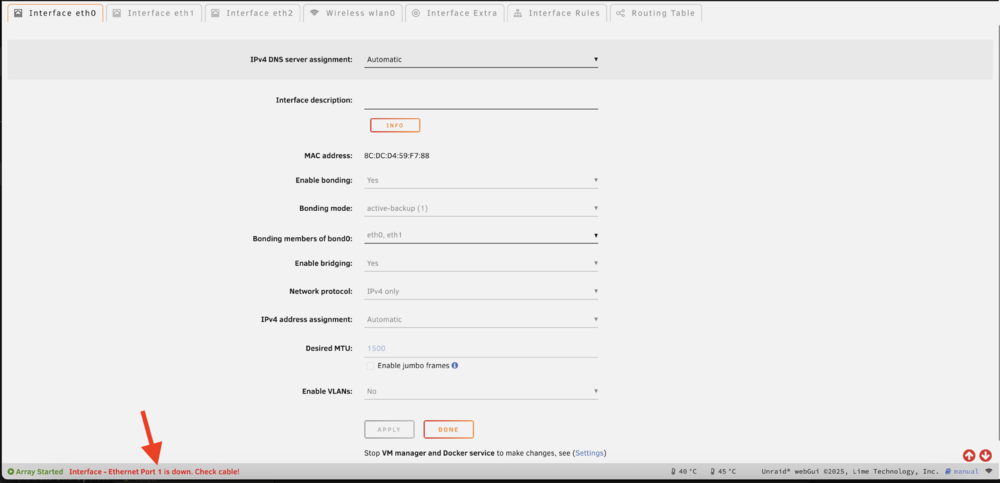The height and width of the screenshot is (483, 1000).
Task: Open the Enable VLANs dropdown
Action: pyautogui.click(x=481, y=391)
